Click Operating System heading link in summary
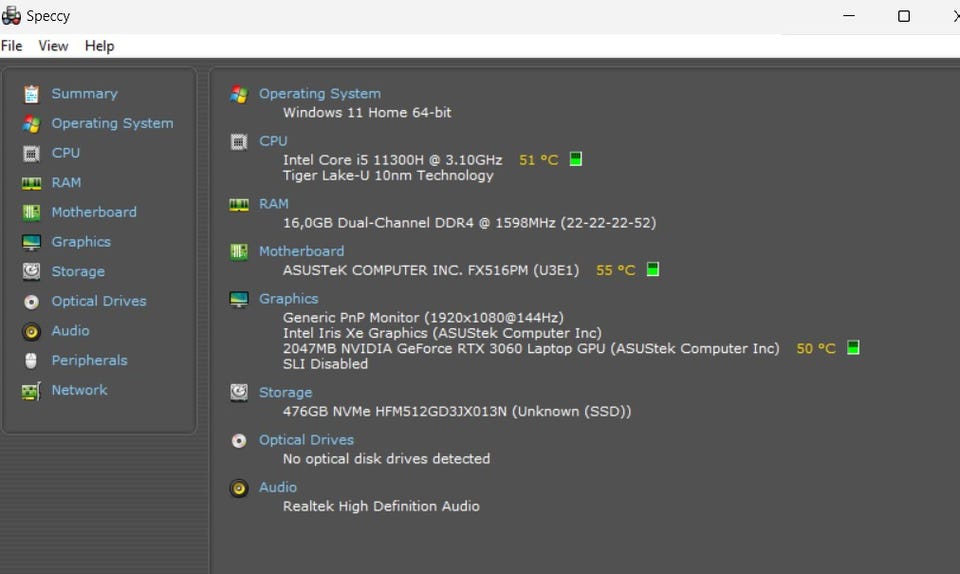The width and height of the screenshot is (960, 574). pos(320,94)
